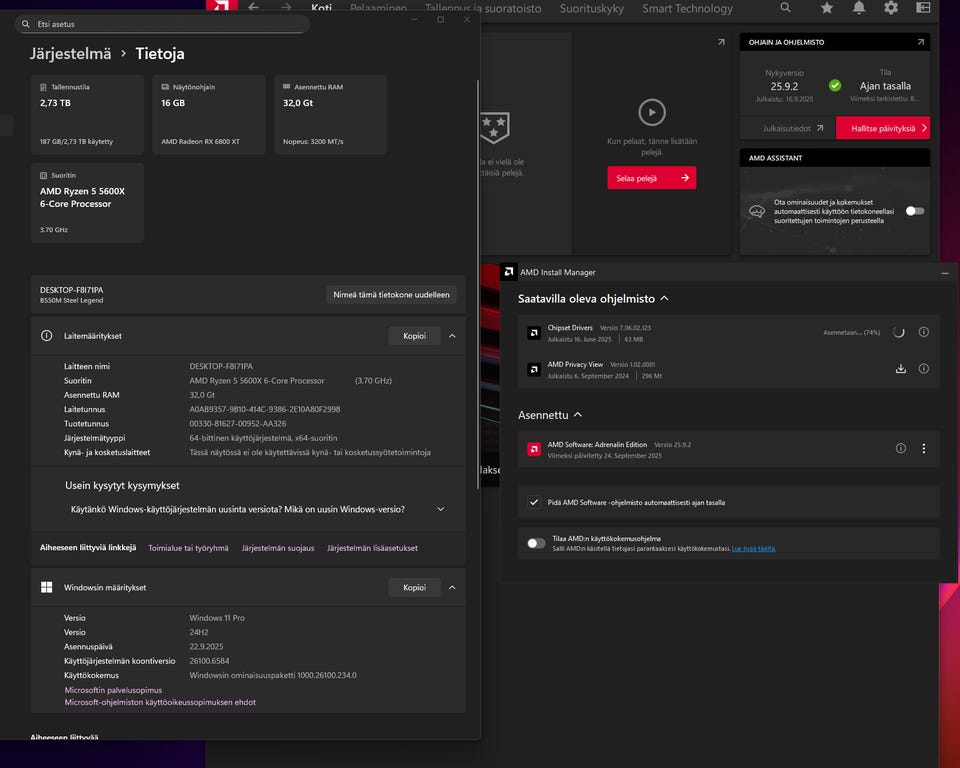Open Microsoft-ohjelmiston käyttöoikeussopimuksen ehdot link

click(x=160, y=702)
